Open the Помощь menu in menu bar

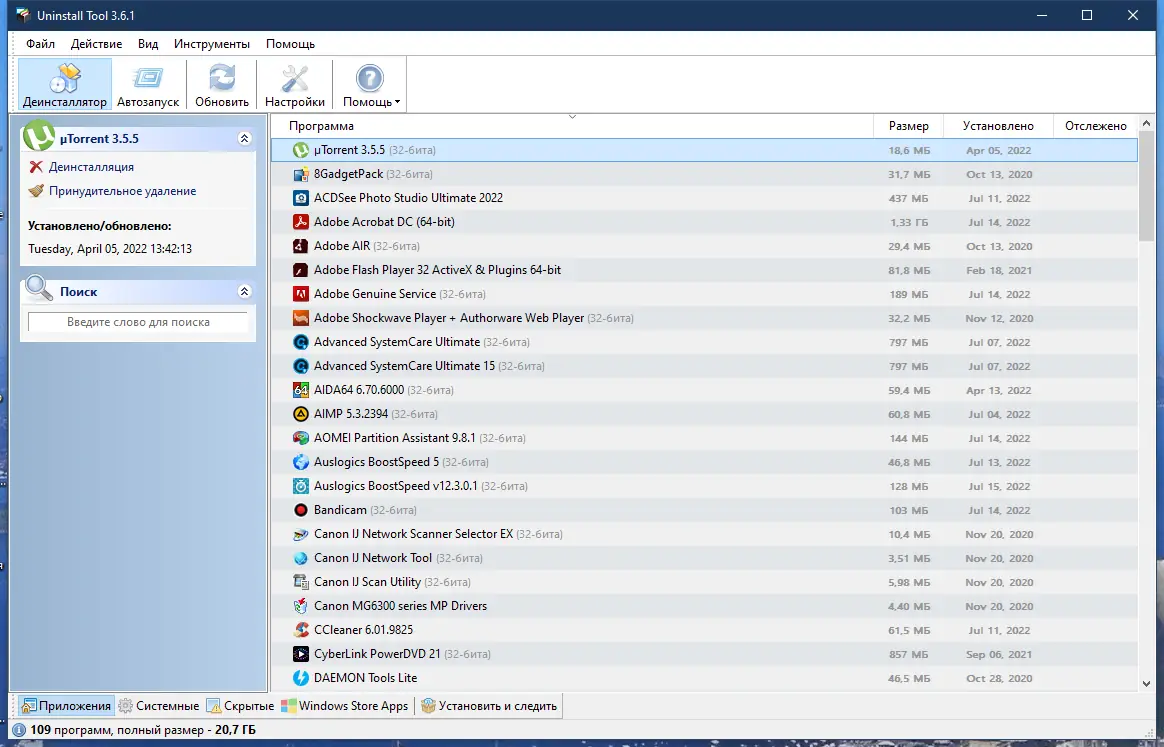[290, 44]
